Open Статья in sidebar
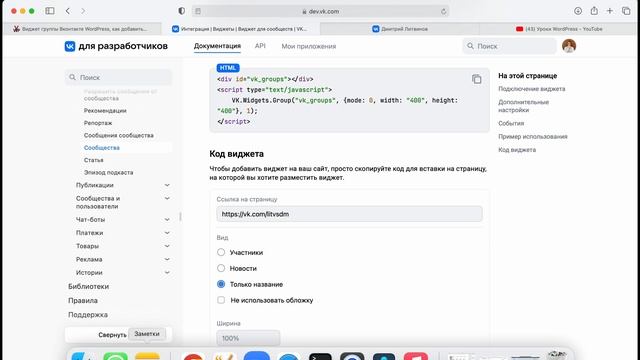Image resolution: width=640 pixels, height=360 pixels. pos(93,160)
